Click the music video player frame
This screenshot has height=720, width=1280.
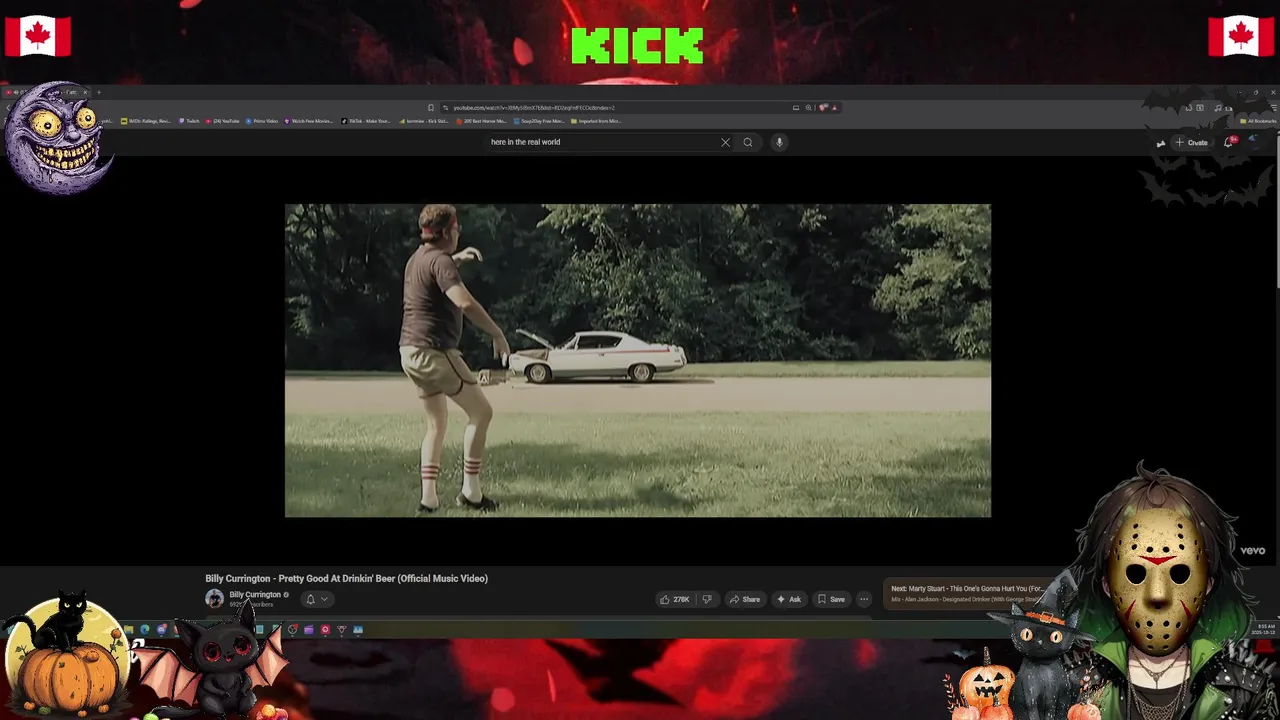pos(638,361)
